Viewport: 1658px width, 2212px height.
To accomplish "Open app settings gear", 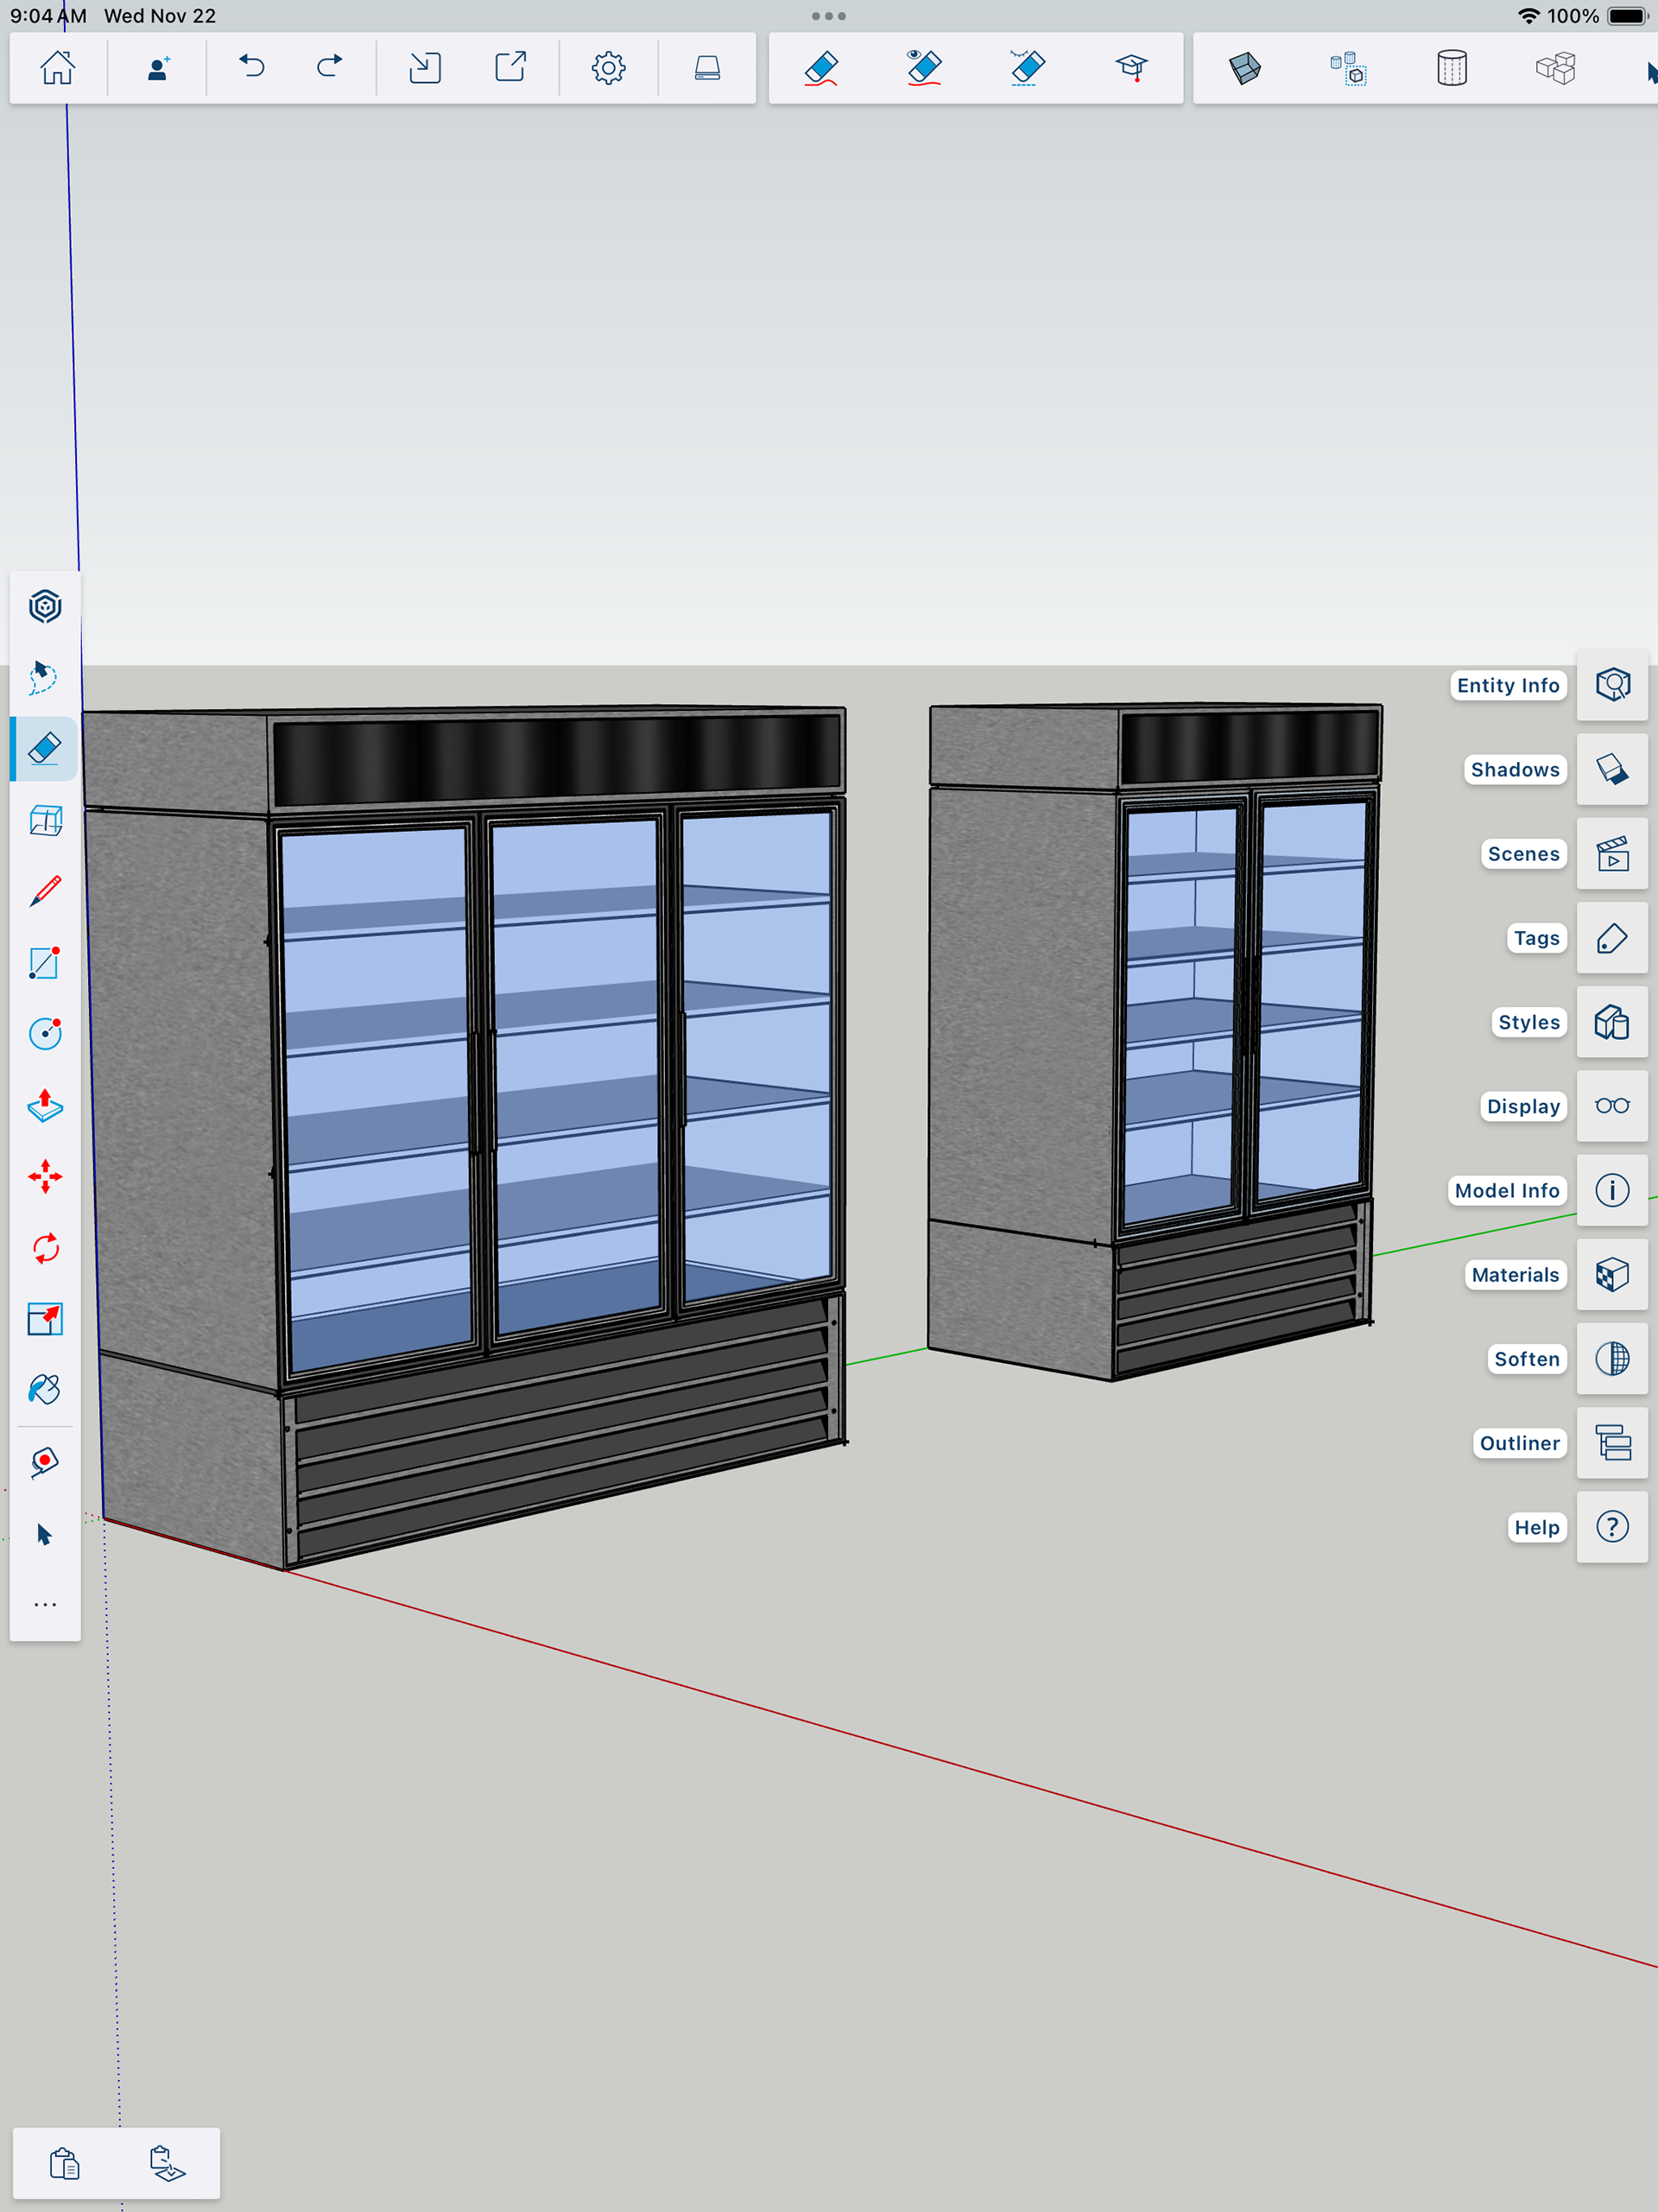I will coord(608,68).
